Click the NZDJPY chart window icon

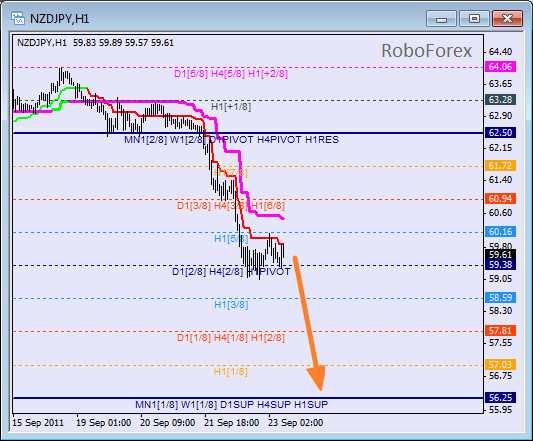pyautogui.click(x=18, y=18)
